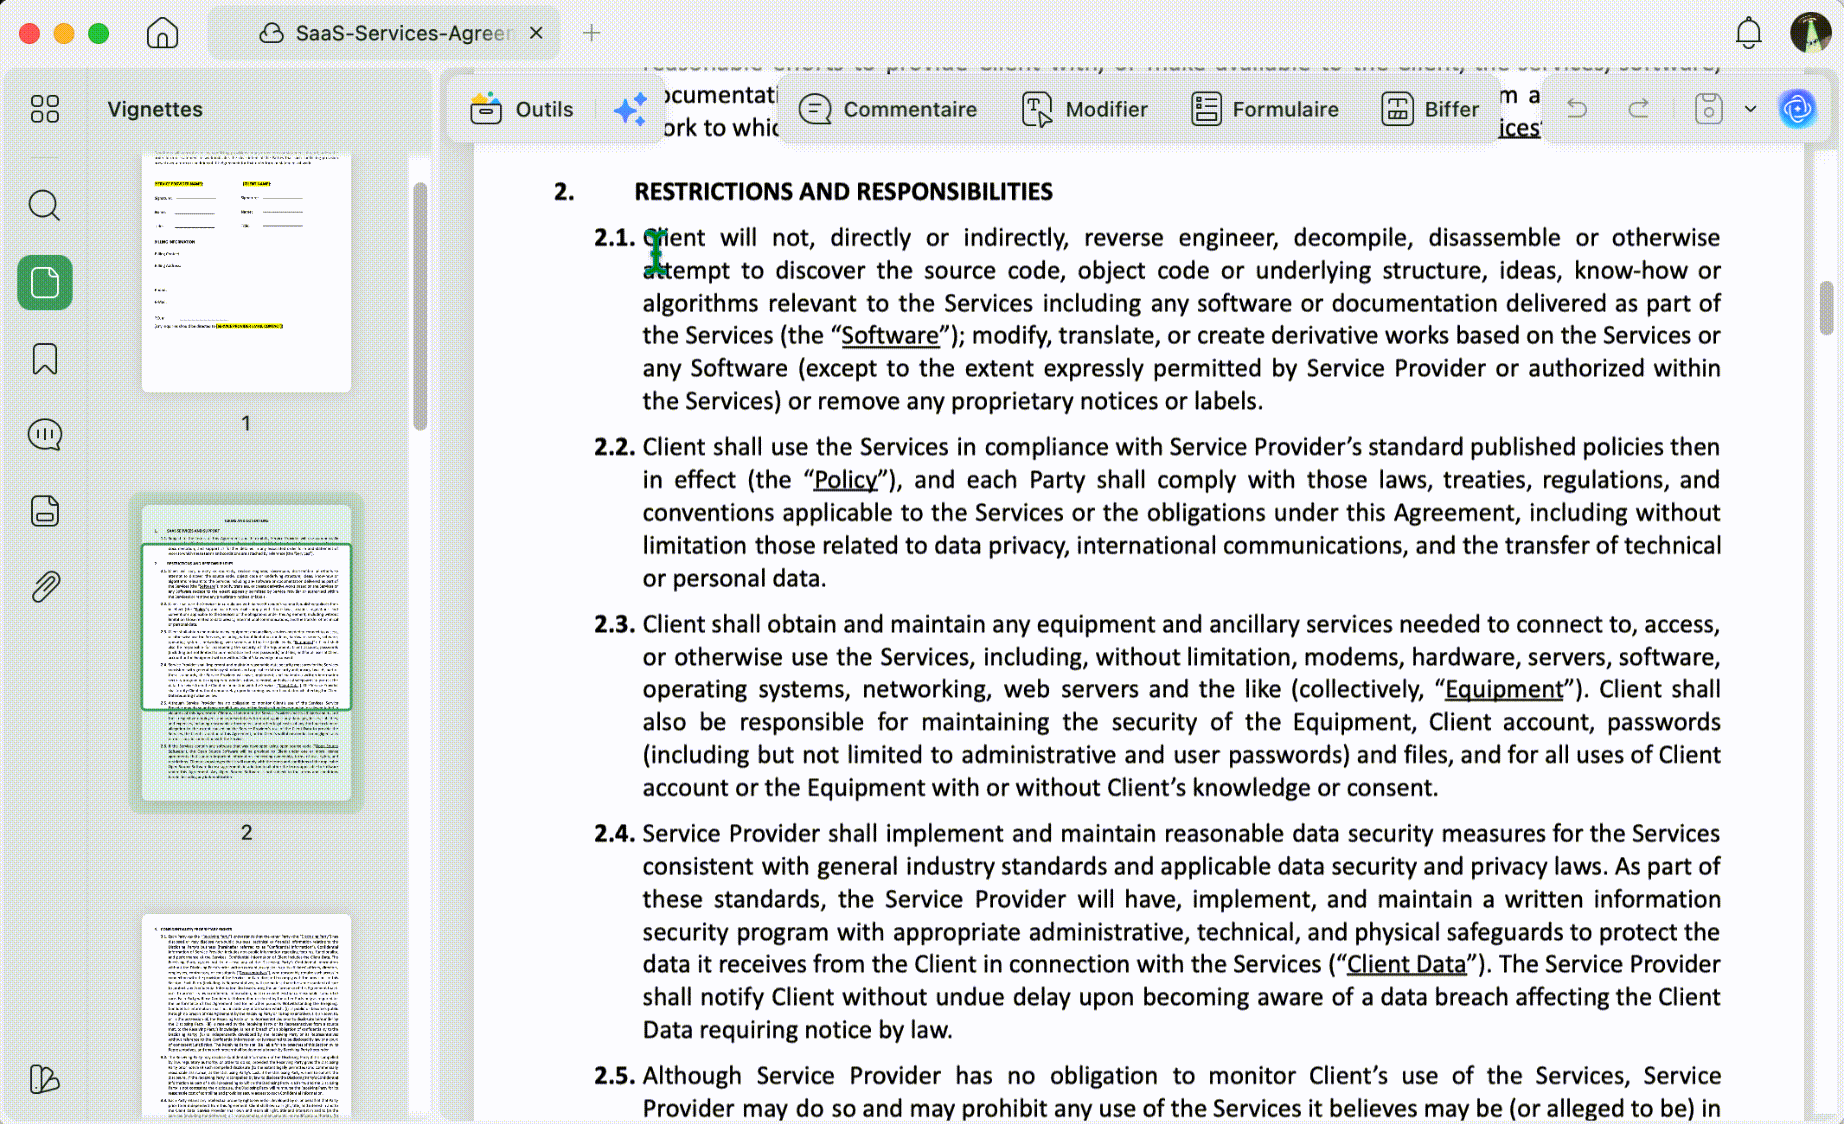
Task: Add a new tab with plus button
Action: [x=592, y=33]
